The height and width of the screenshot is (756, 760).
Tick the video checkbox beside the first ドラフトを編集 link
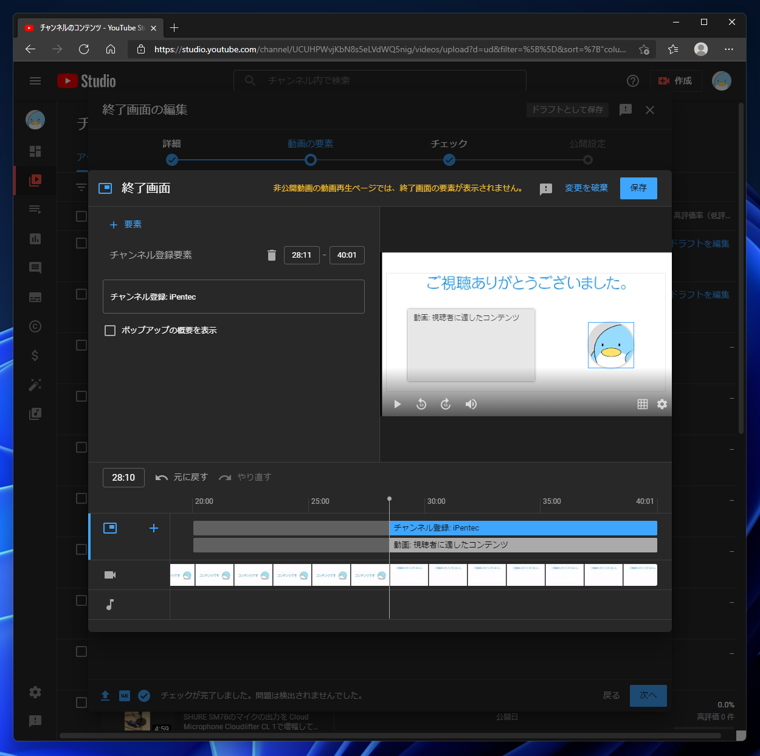pyautogui.click(x=81, y=243)
